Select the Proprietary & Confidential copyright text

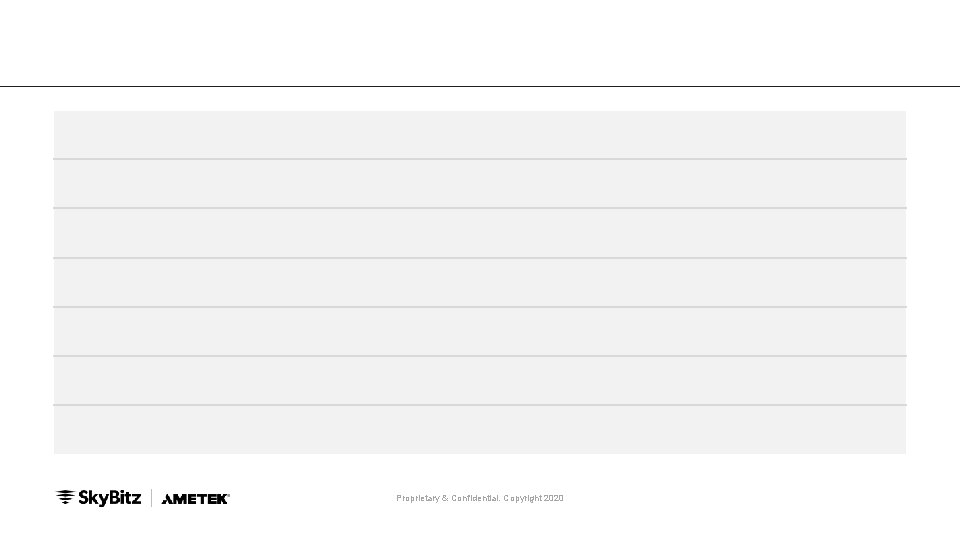click(479, 498)
